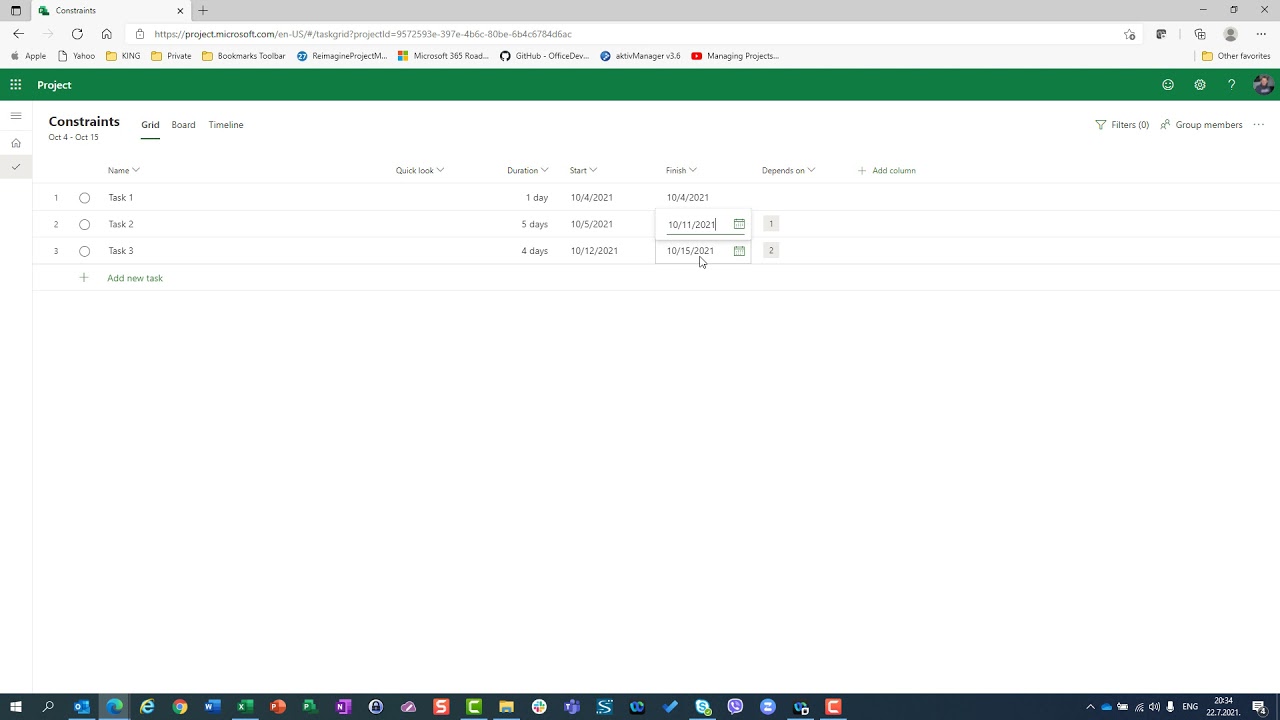Expand the Finish column dropdown
The width and height of the screenshot is (1280, 720).
(693, 170)
